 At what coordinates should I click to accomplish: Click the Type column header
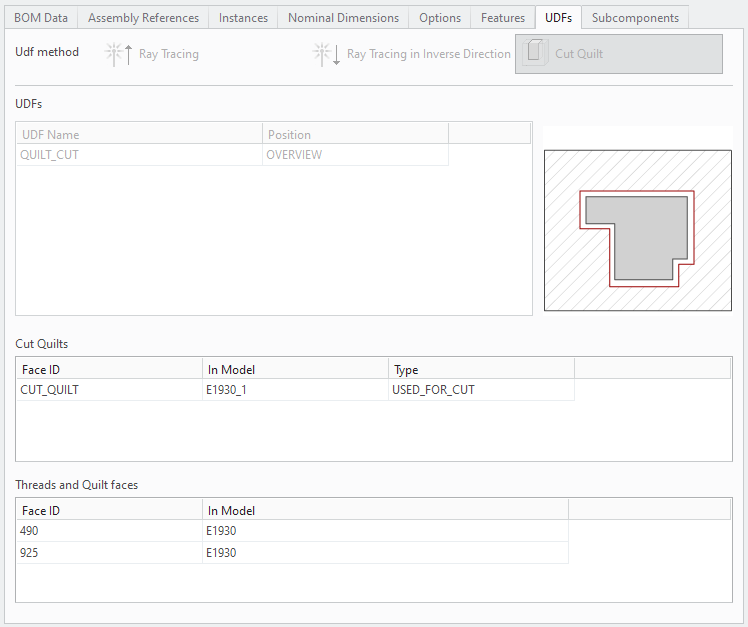click(481, 370)
